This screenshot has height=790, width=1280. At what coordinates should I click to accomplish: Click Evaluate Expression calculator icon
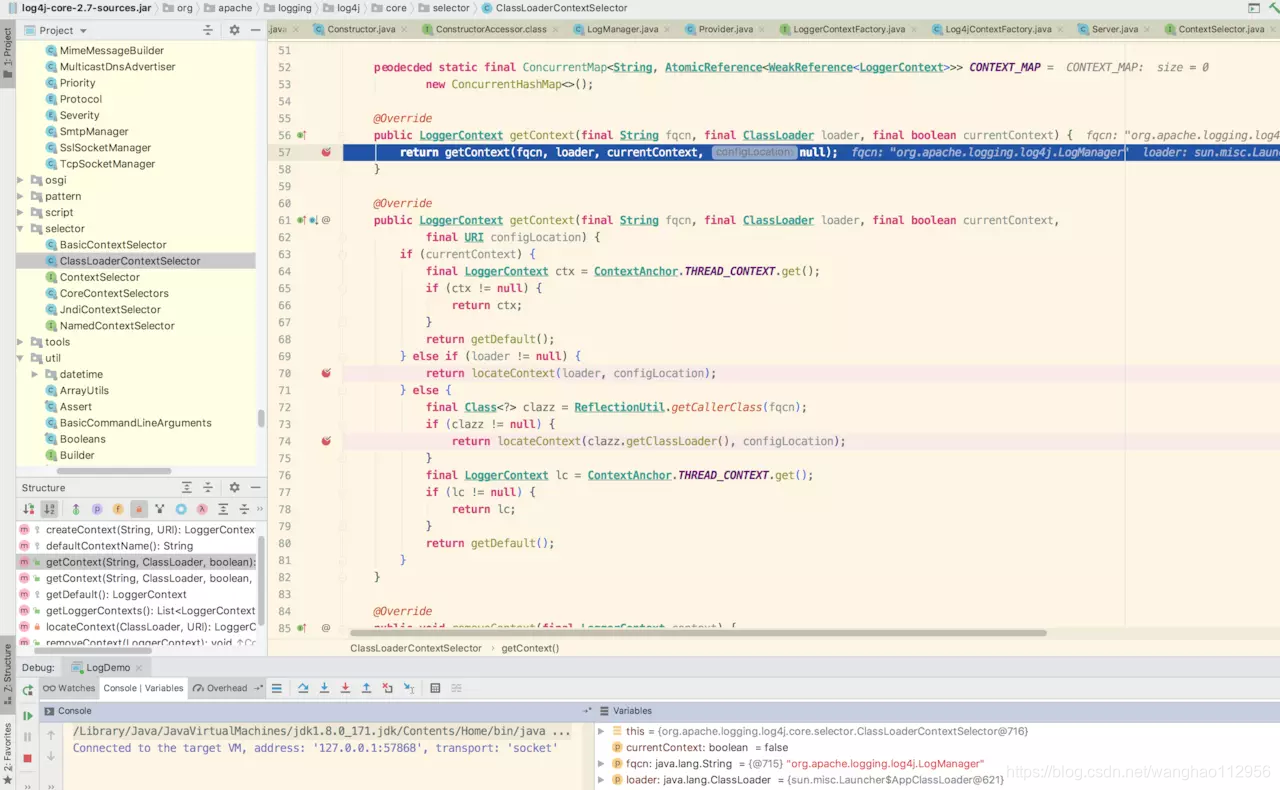435,688
